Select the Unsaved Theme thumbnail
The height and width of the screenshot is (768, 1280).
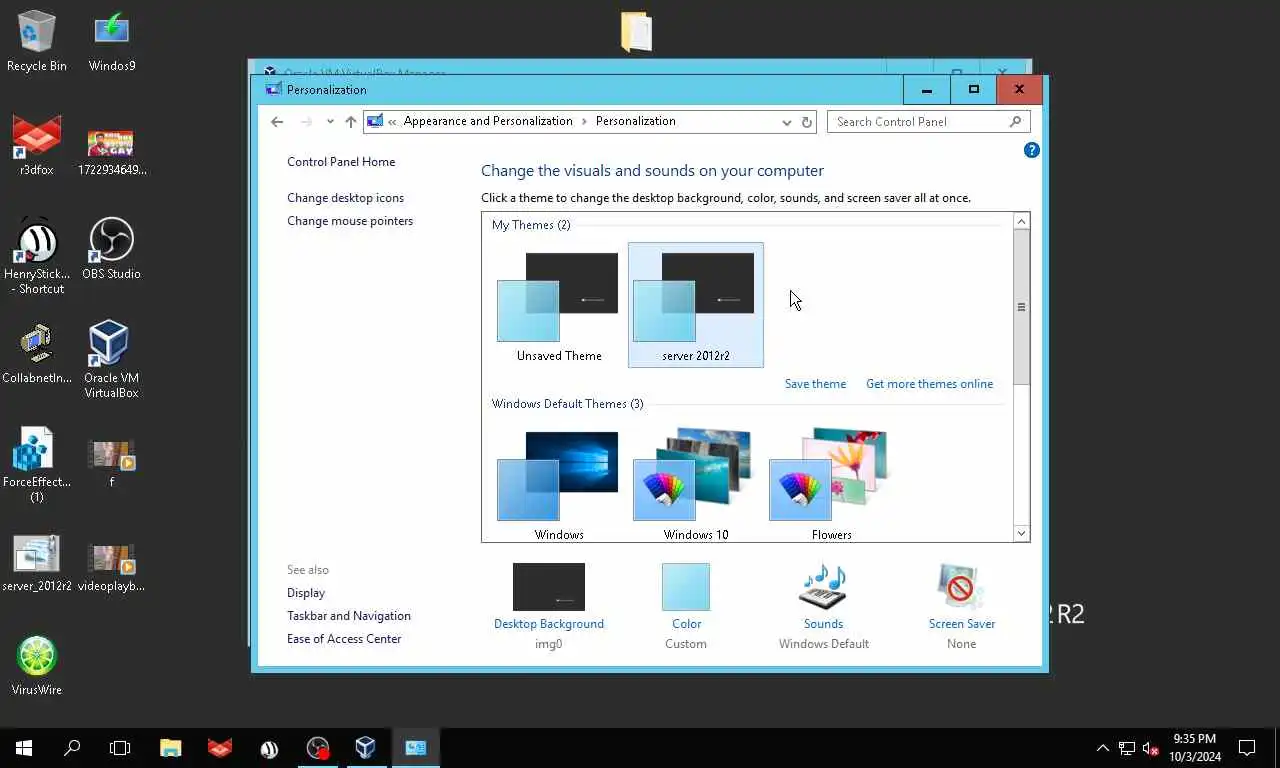point(559,305)
